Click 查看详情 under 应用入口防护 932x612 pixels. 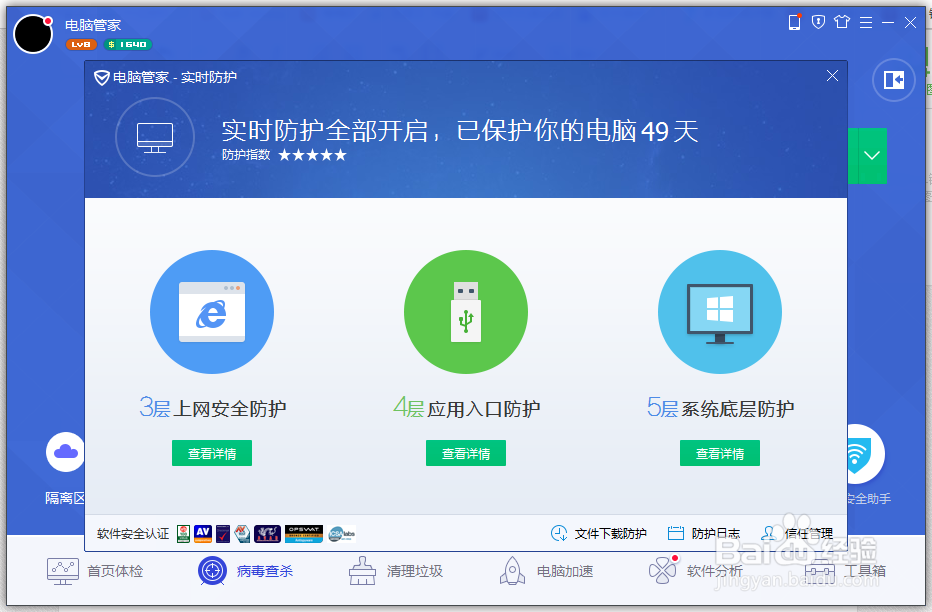point(465,452)
